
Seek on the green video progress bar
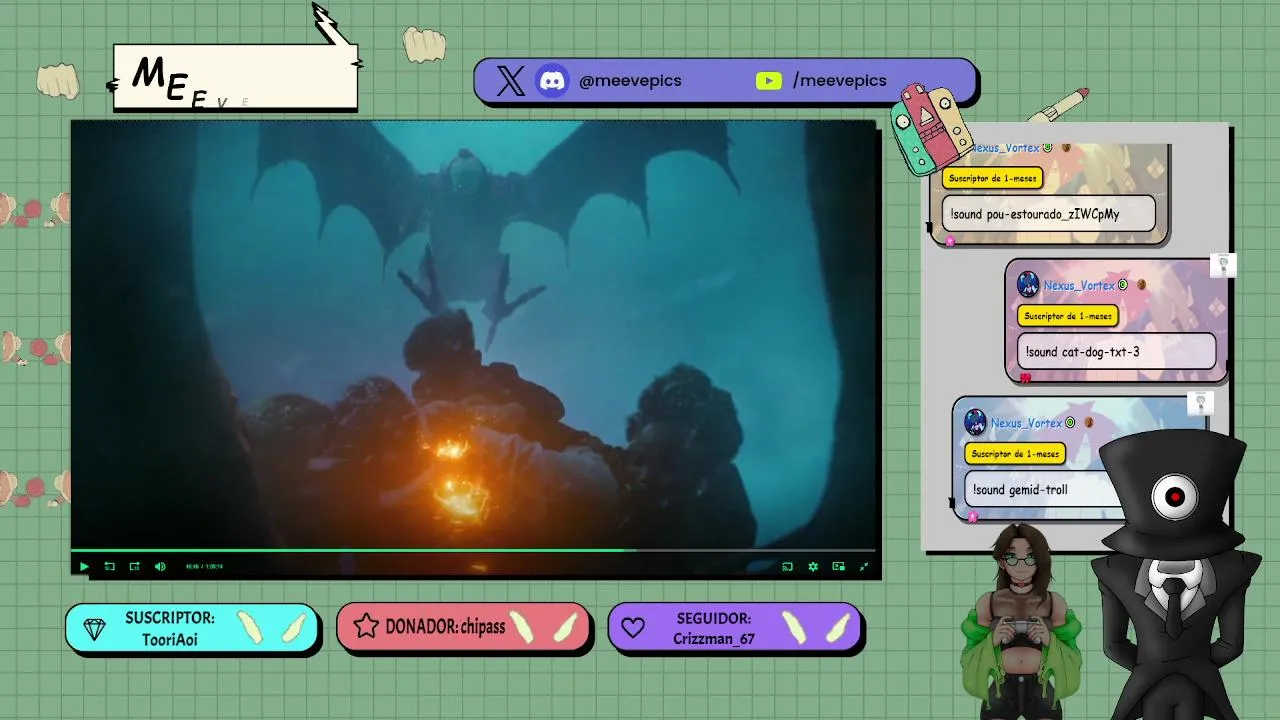click(x=473, y=550)
